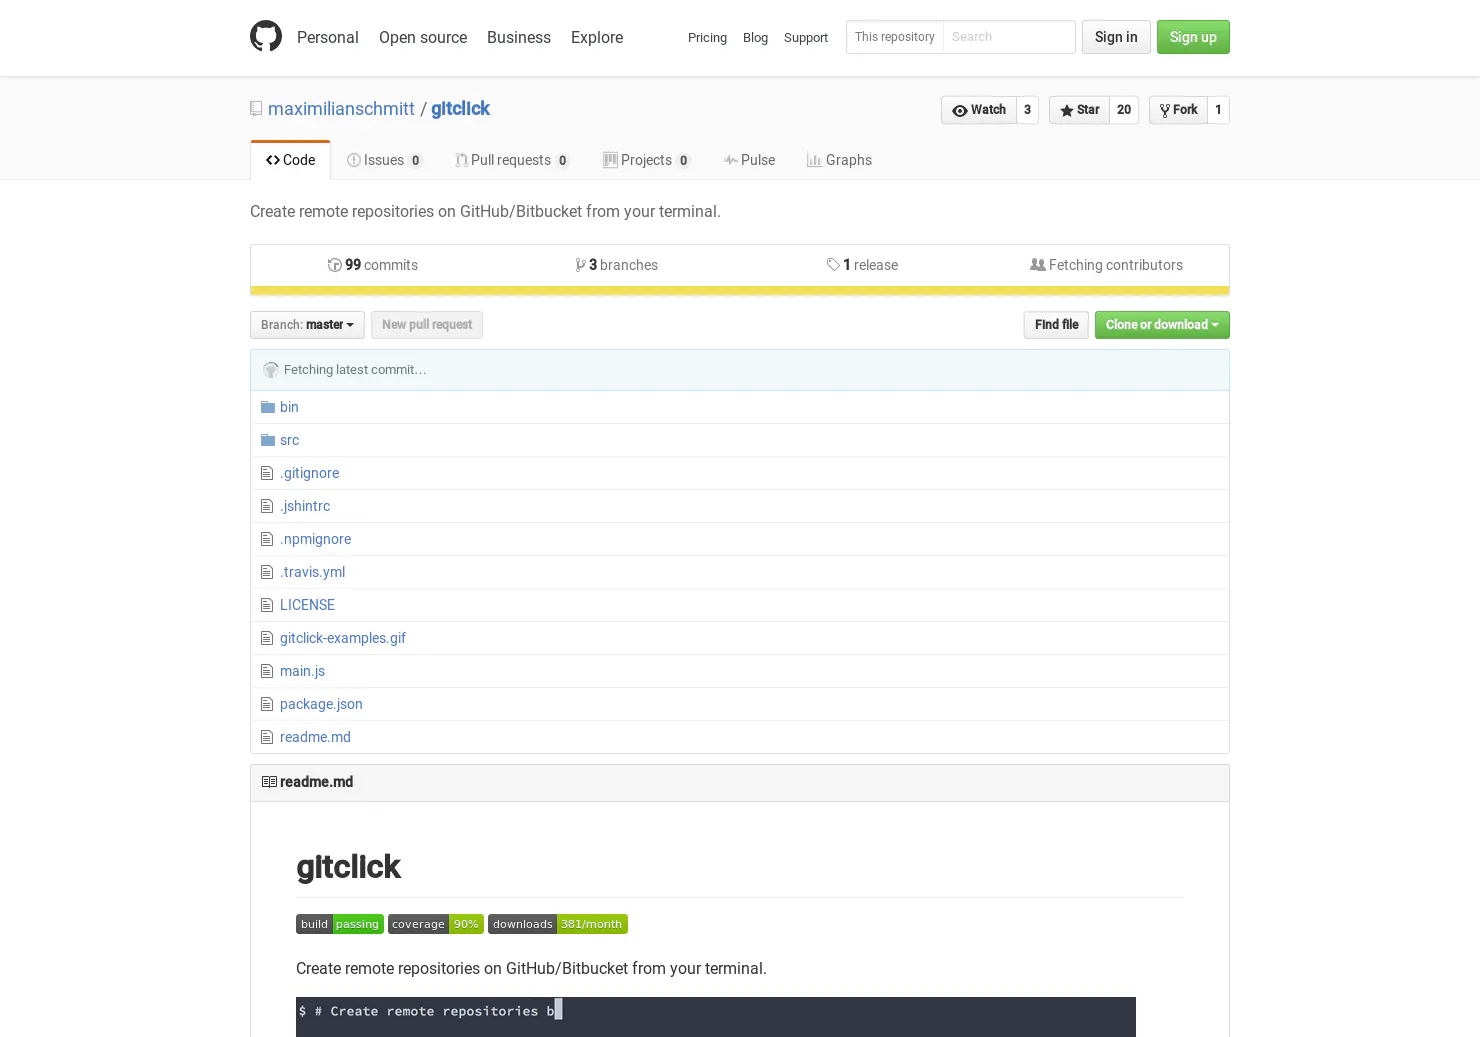1480x1037 pixels.
Task: Click the downloads 381/month badge
Action: (x=558, y=924)
